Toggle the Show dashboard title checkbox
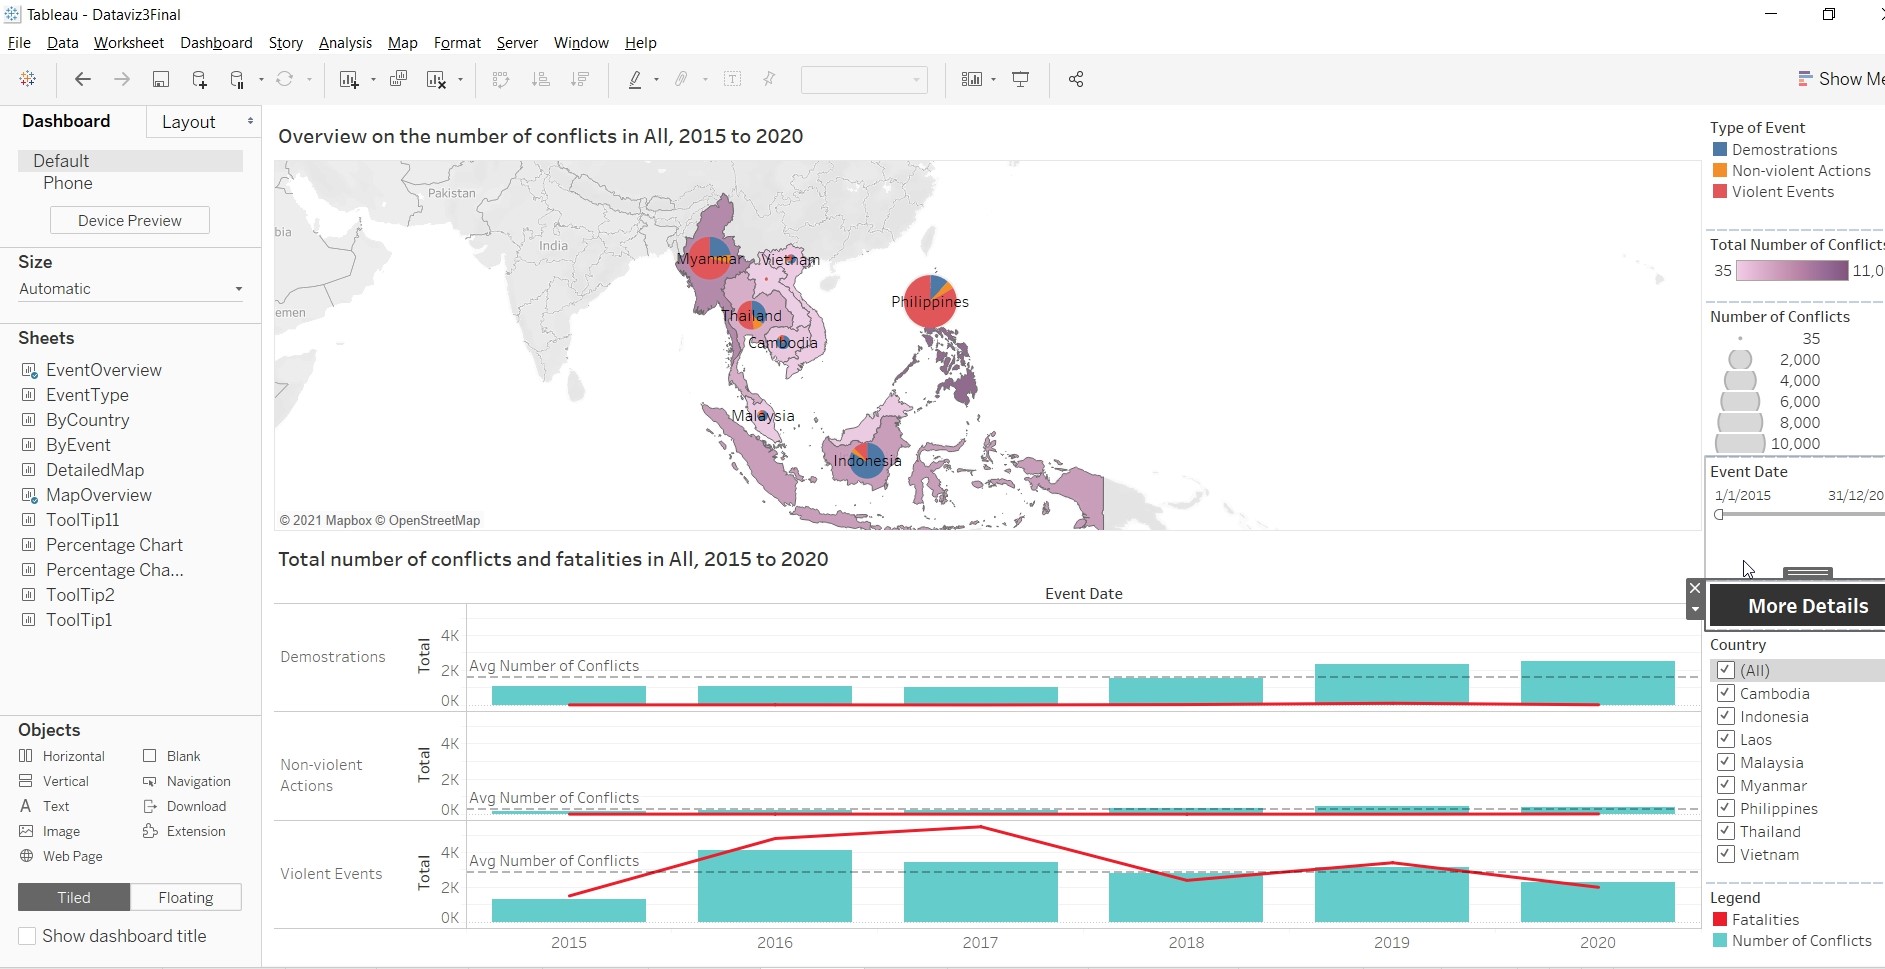This screenshot has height=969, width=1885. [x=28, y=936]
